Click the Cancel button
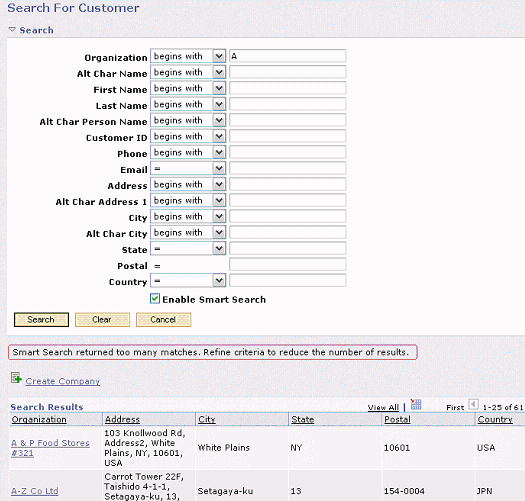The image size is (525, 501). point(163,319)
